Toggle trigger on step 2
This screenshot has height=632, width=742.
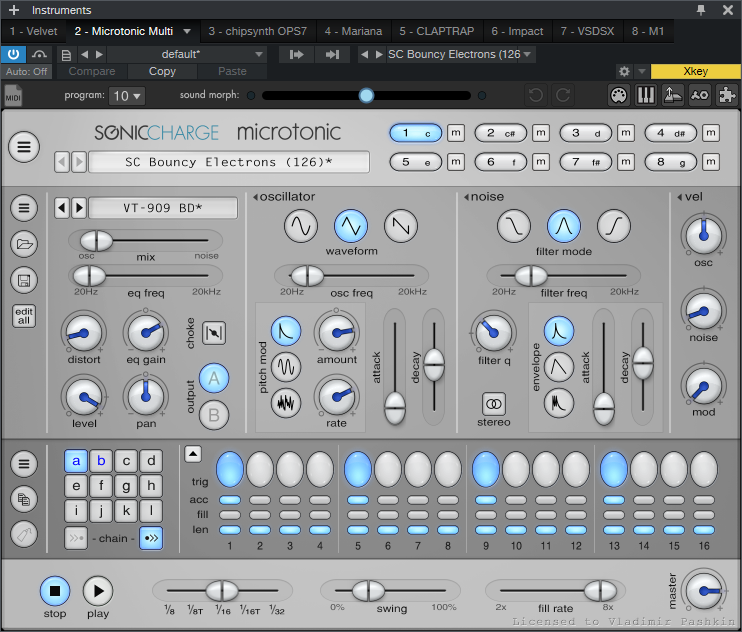tap(259, 469)
